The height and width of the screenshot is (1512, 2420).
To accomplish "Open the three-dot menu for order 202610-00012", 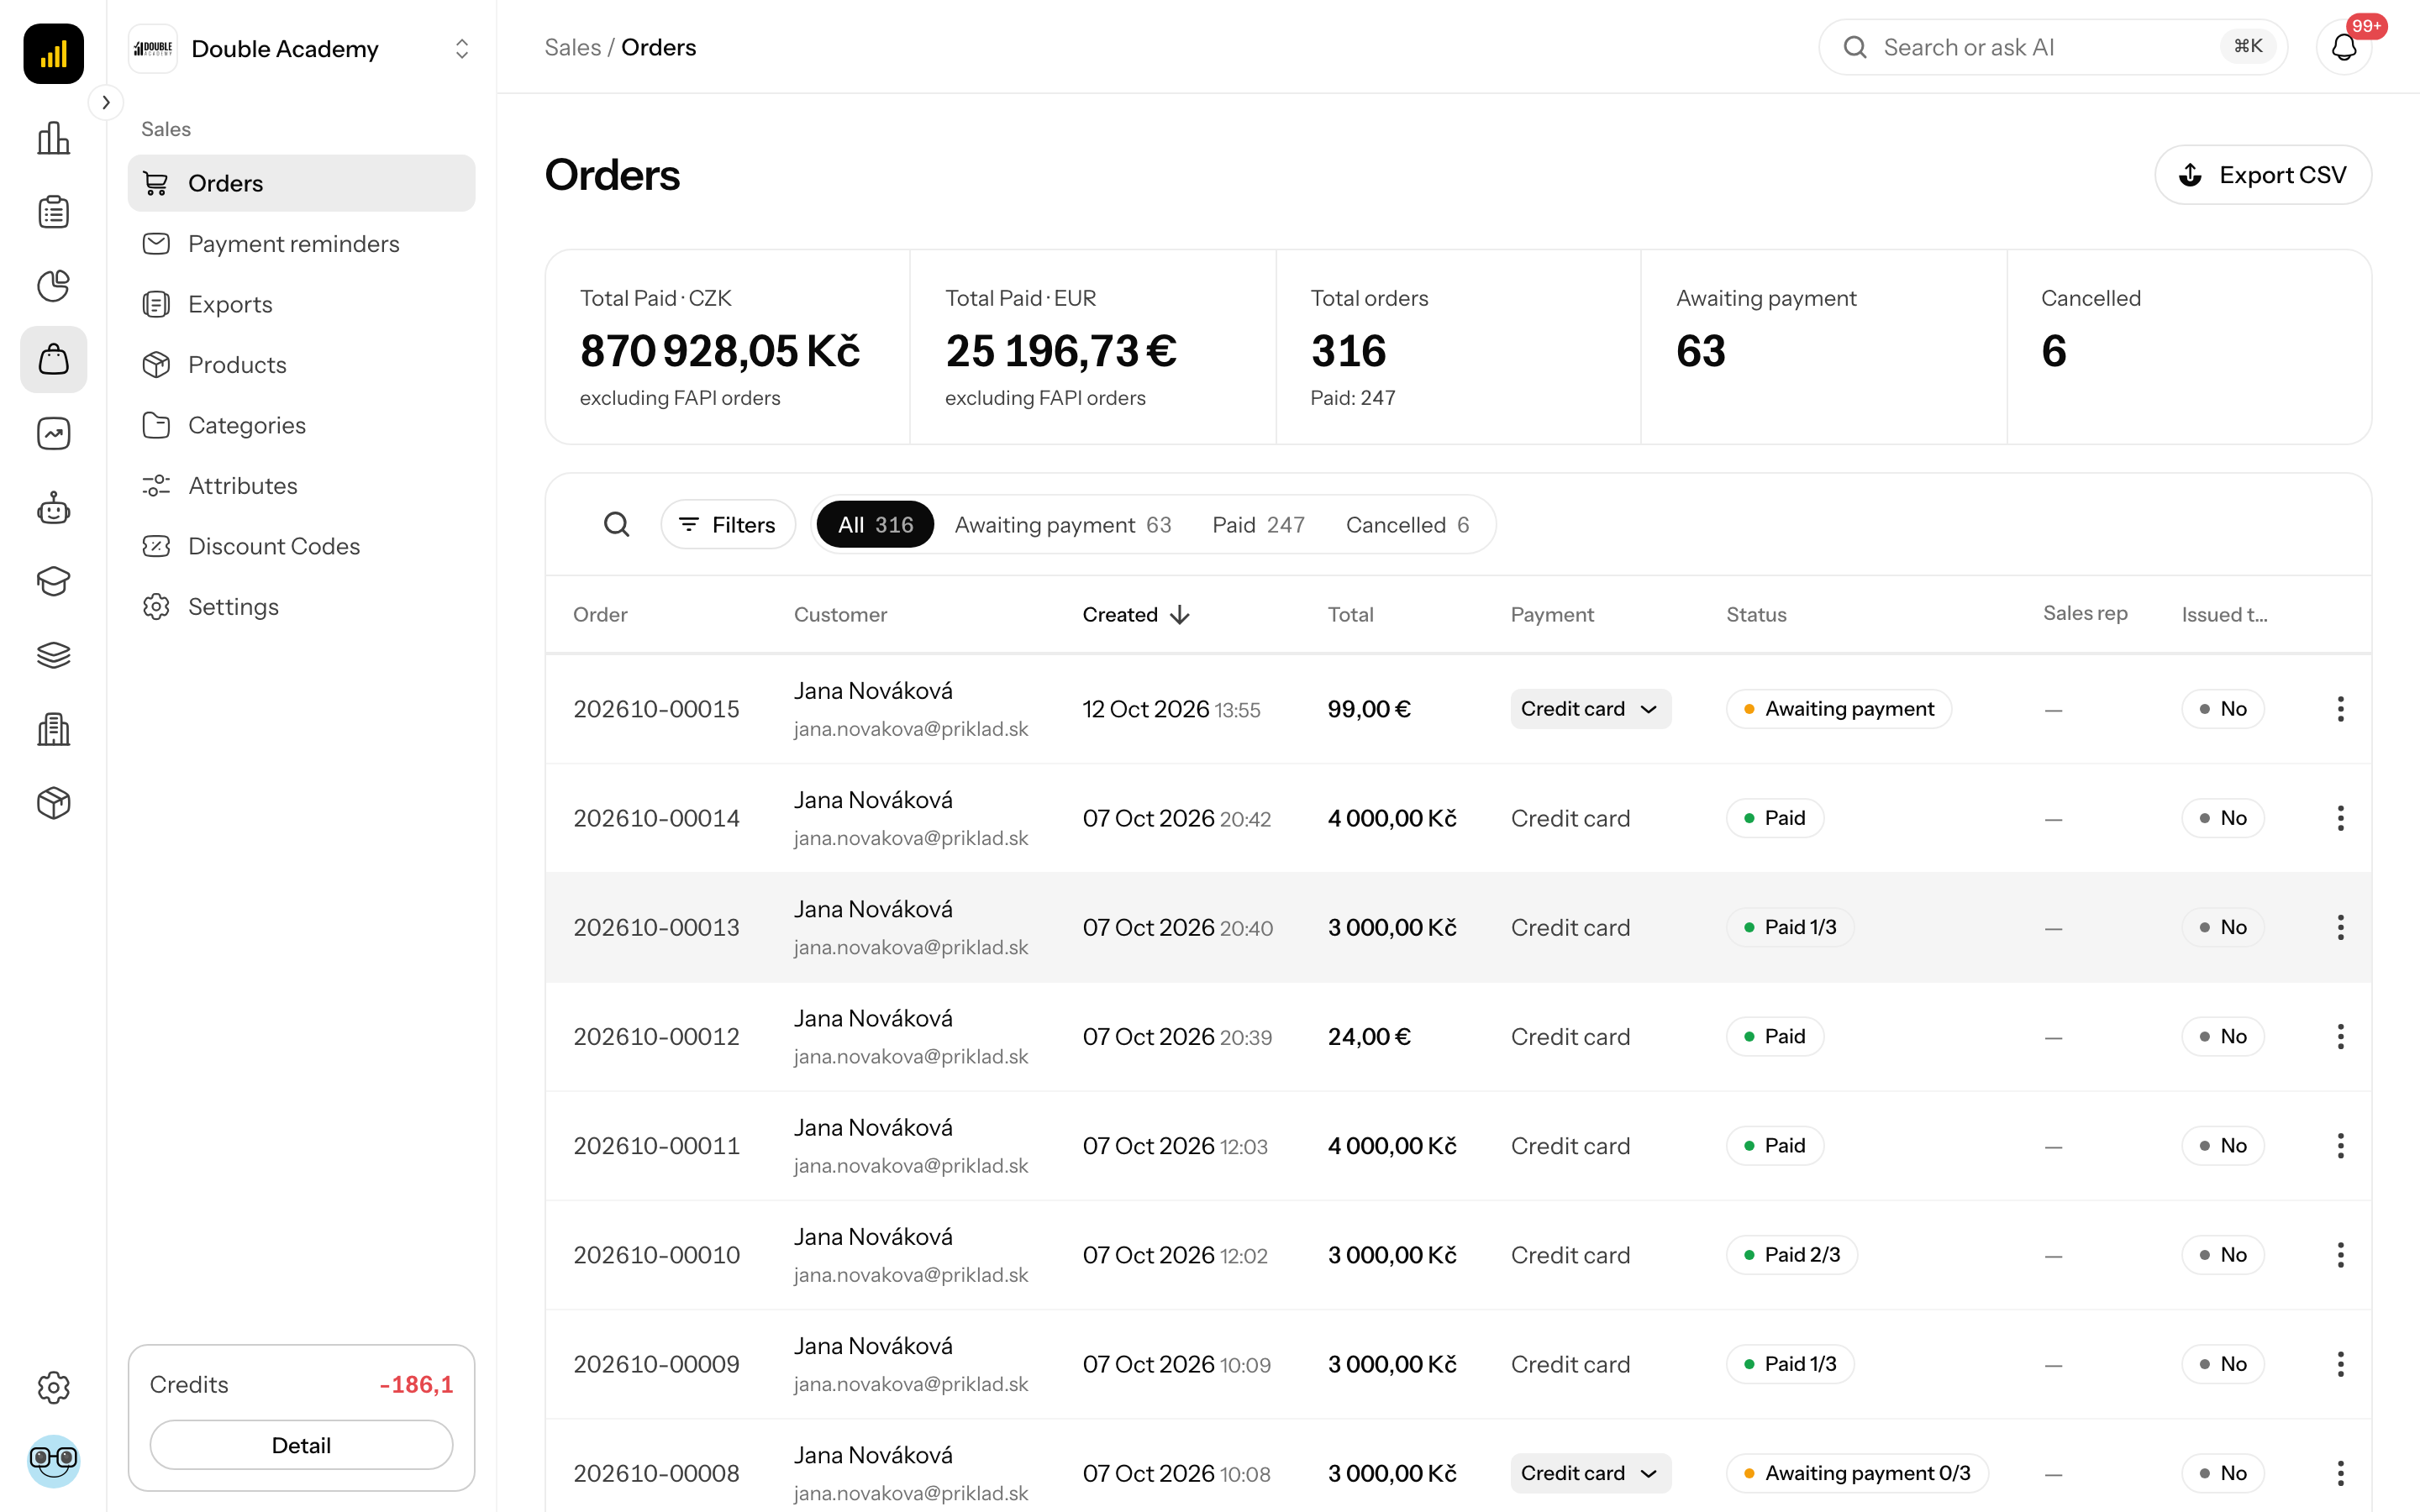I will [x=2340, y=1037].
